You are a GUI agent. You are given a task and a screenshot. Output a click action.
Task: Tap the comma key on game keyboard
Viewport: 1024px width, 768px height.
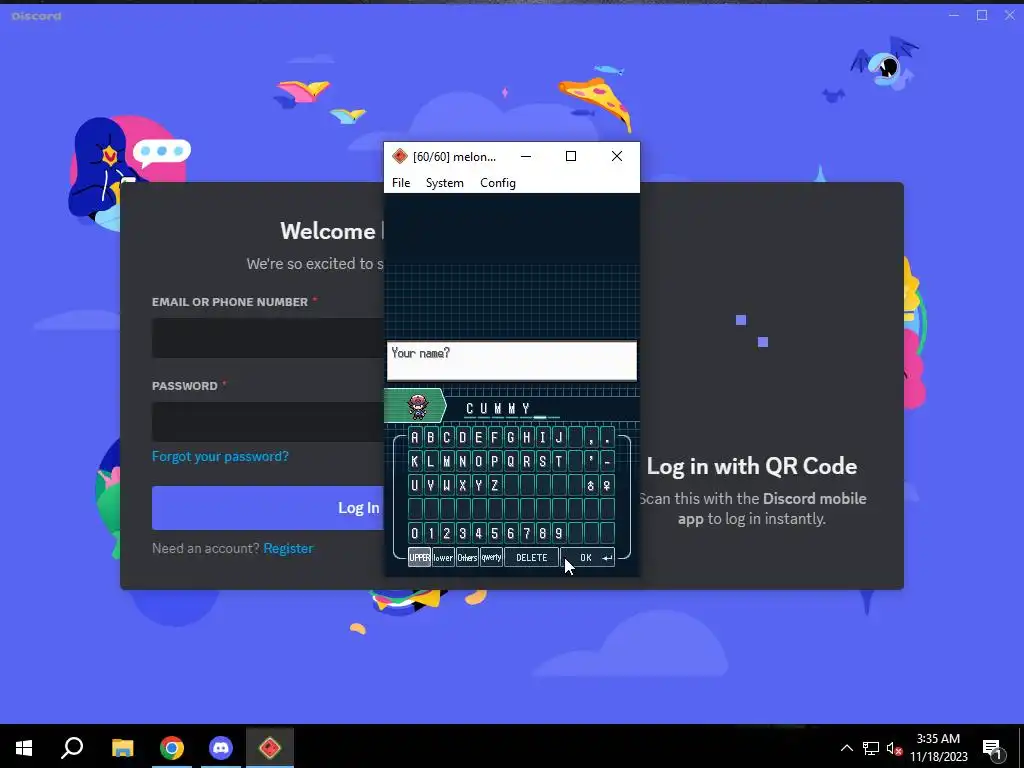tap(591, 437)
